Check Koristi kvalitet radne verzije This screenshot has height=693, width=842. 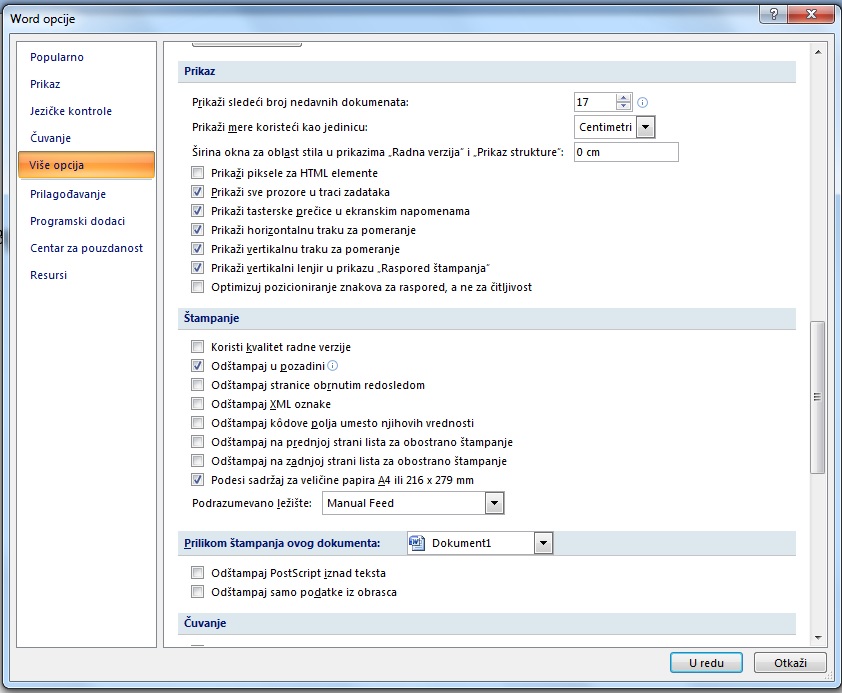pyautogui.click(x=198, y=347)
